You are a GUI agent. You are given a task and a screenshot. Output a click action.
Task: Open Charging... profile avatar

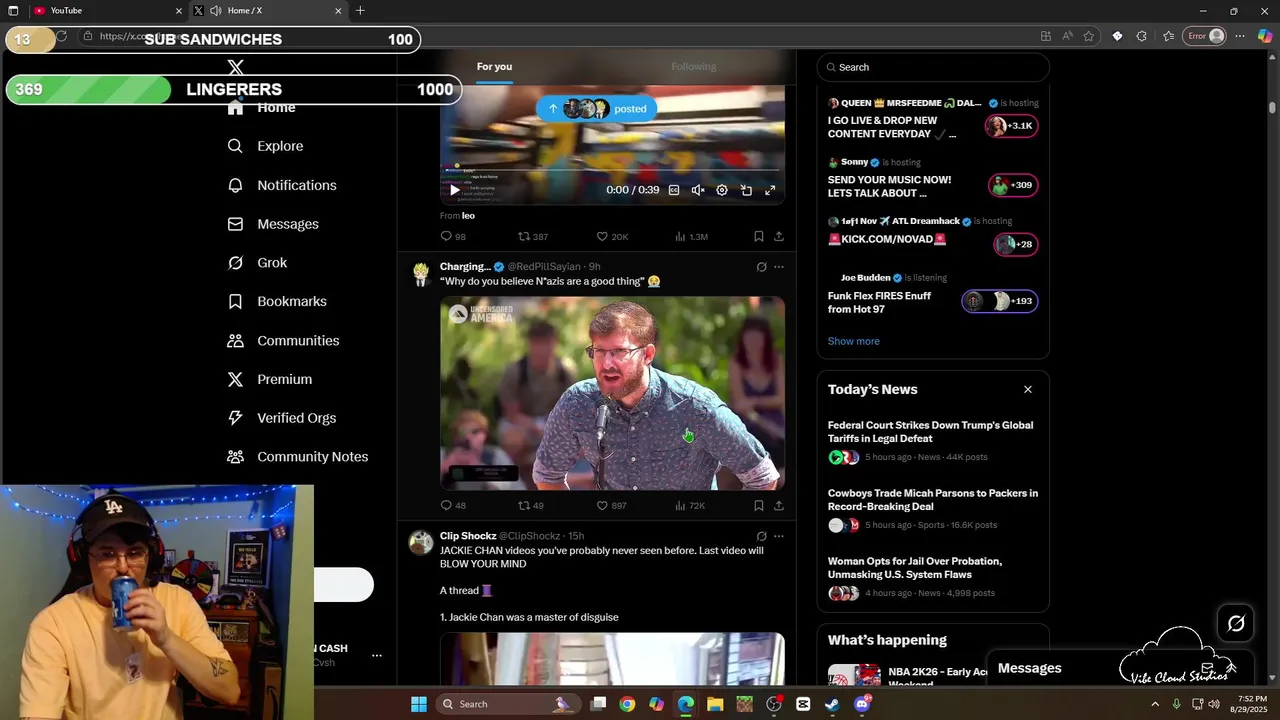(x=421, y=274)
